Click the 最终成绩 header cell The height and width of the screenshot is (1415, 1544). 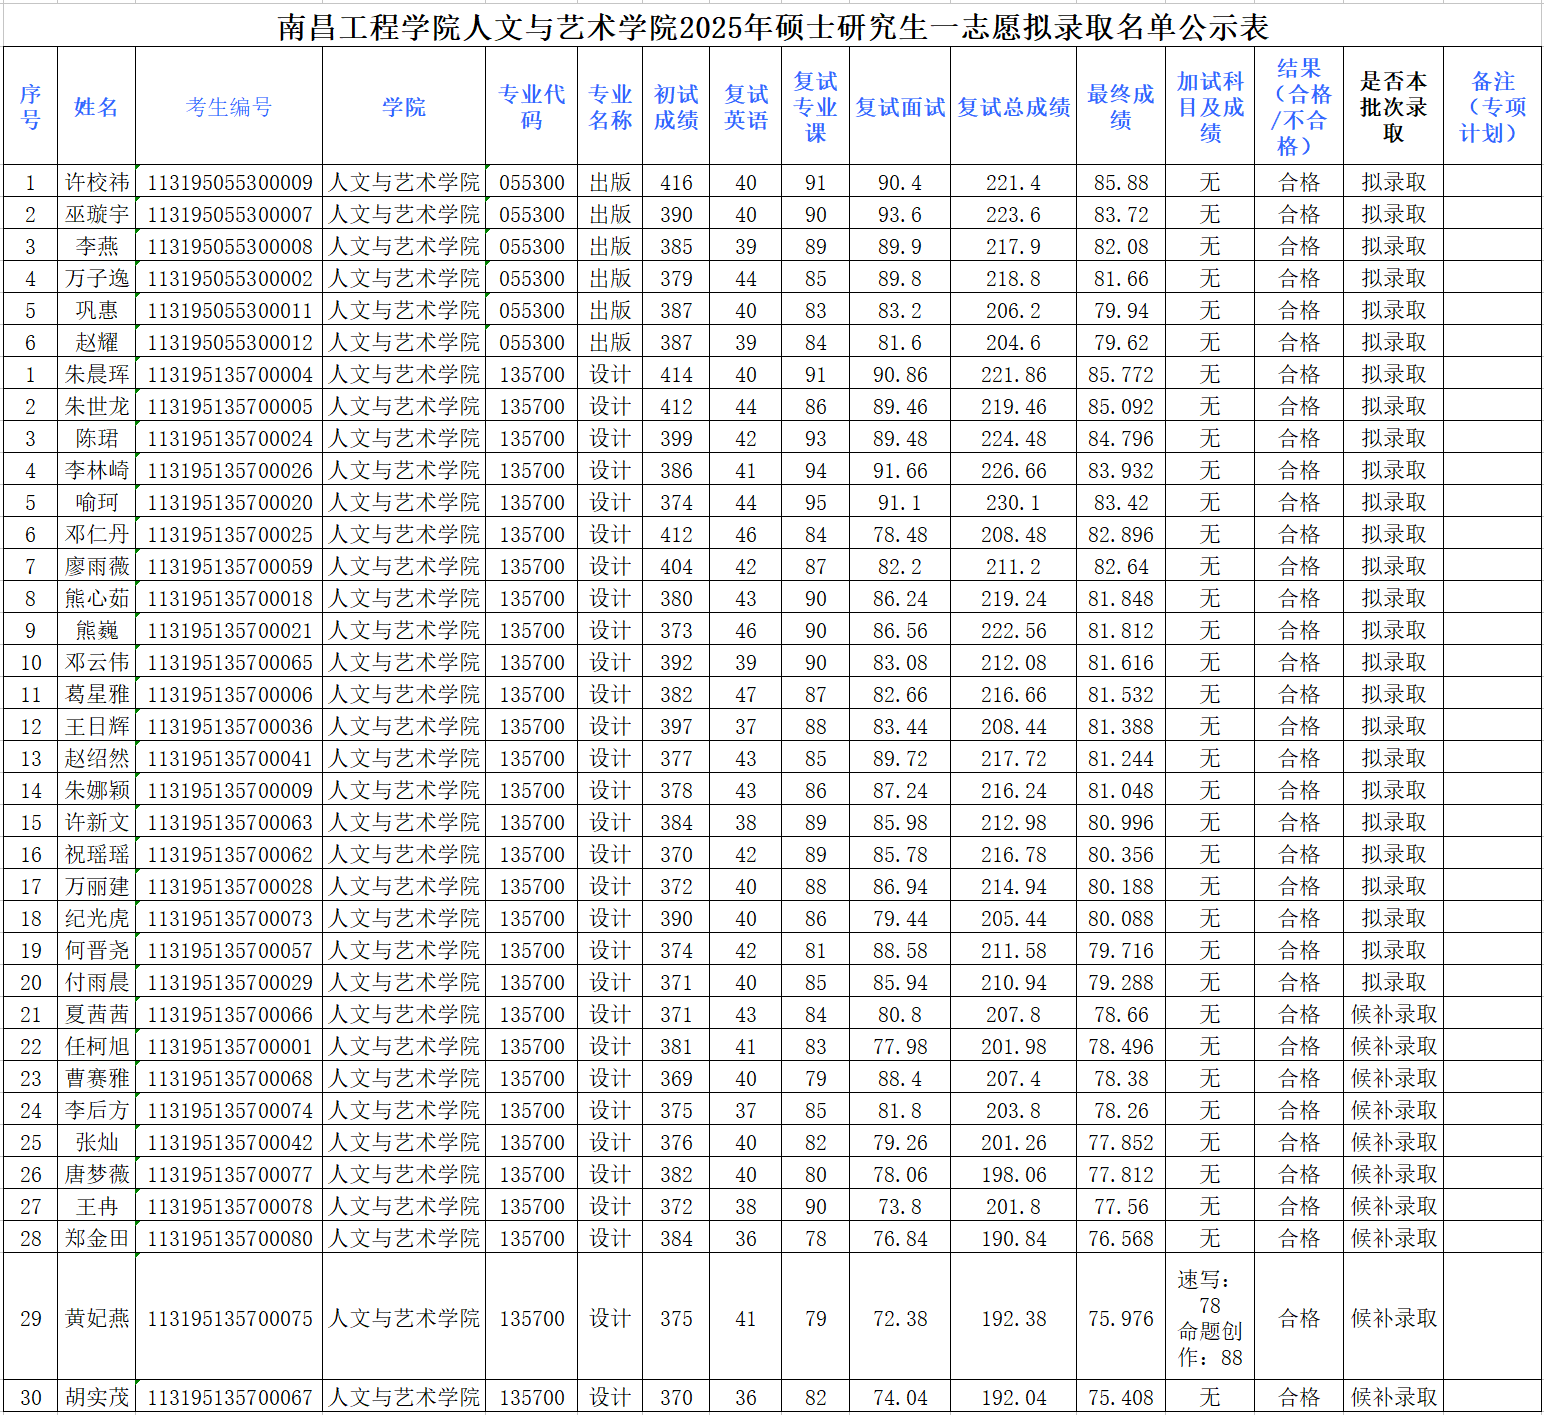tap(1120, 107)
